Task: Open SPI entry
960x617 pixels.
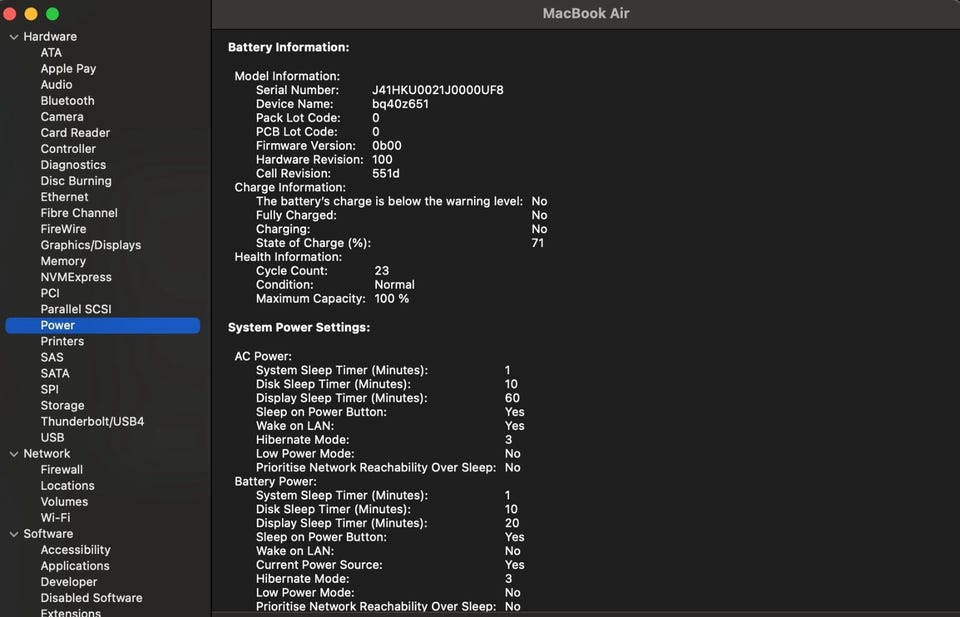Action: click(x=50, y=389)
